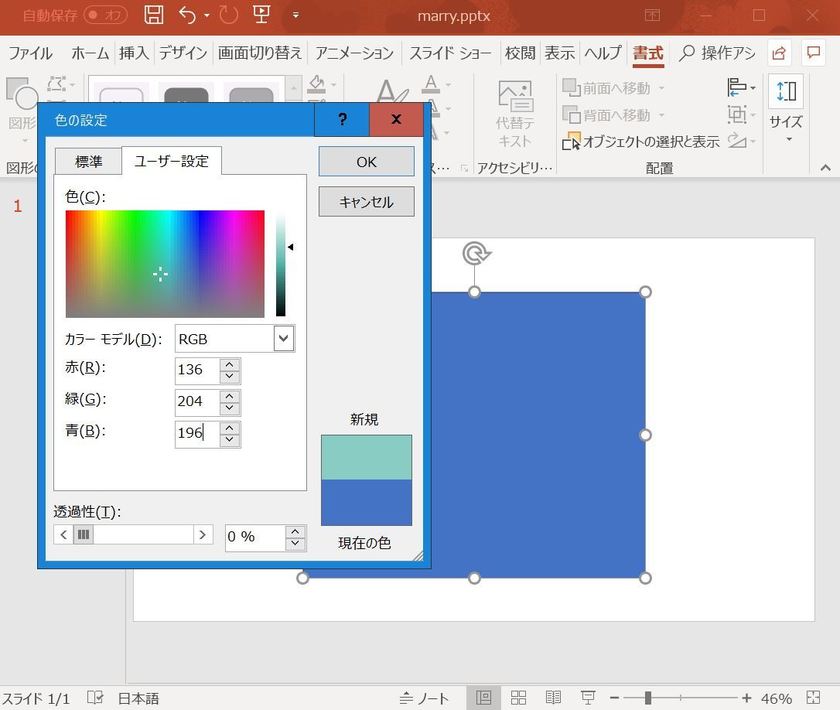Open the quick access toolbar customization menu

[295, 16]
